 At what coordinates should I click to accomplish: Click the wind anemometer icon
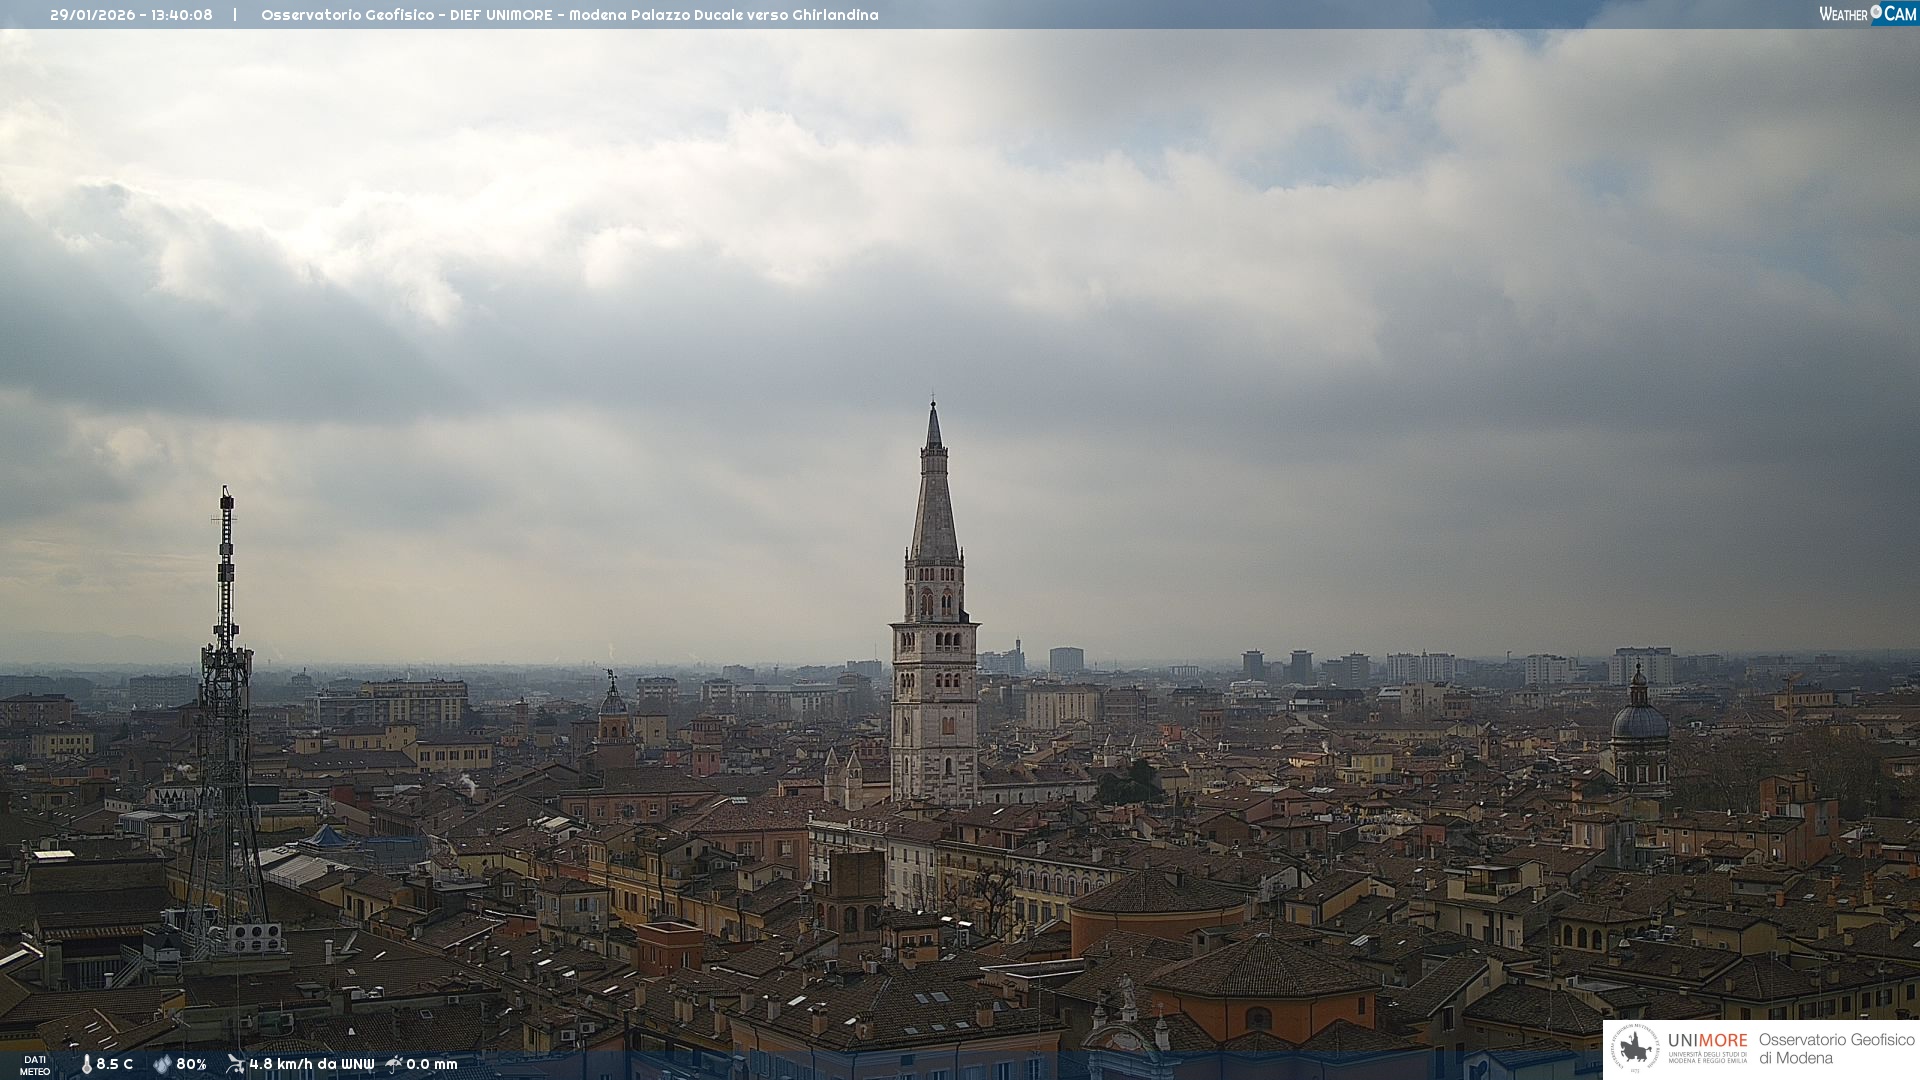tap(235, 1064)
